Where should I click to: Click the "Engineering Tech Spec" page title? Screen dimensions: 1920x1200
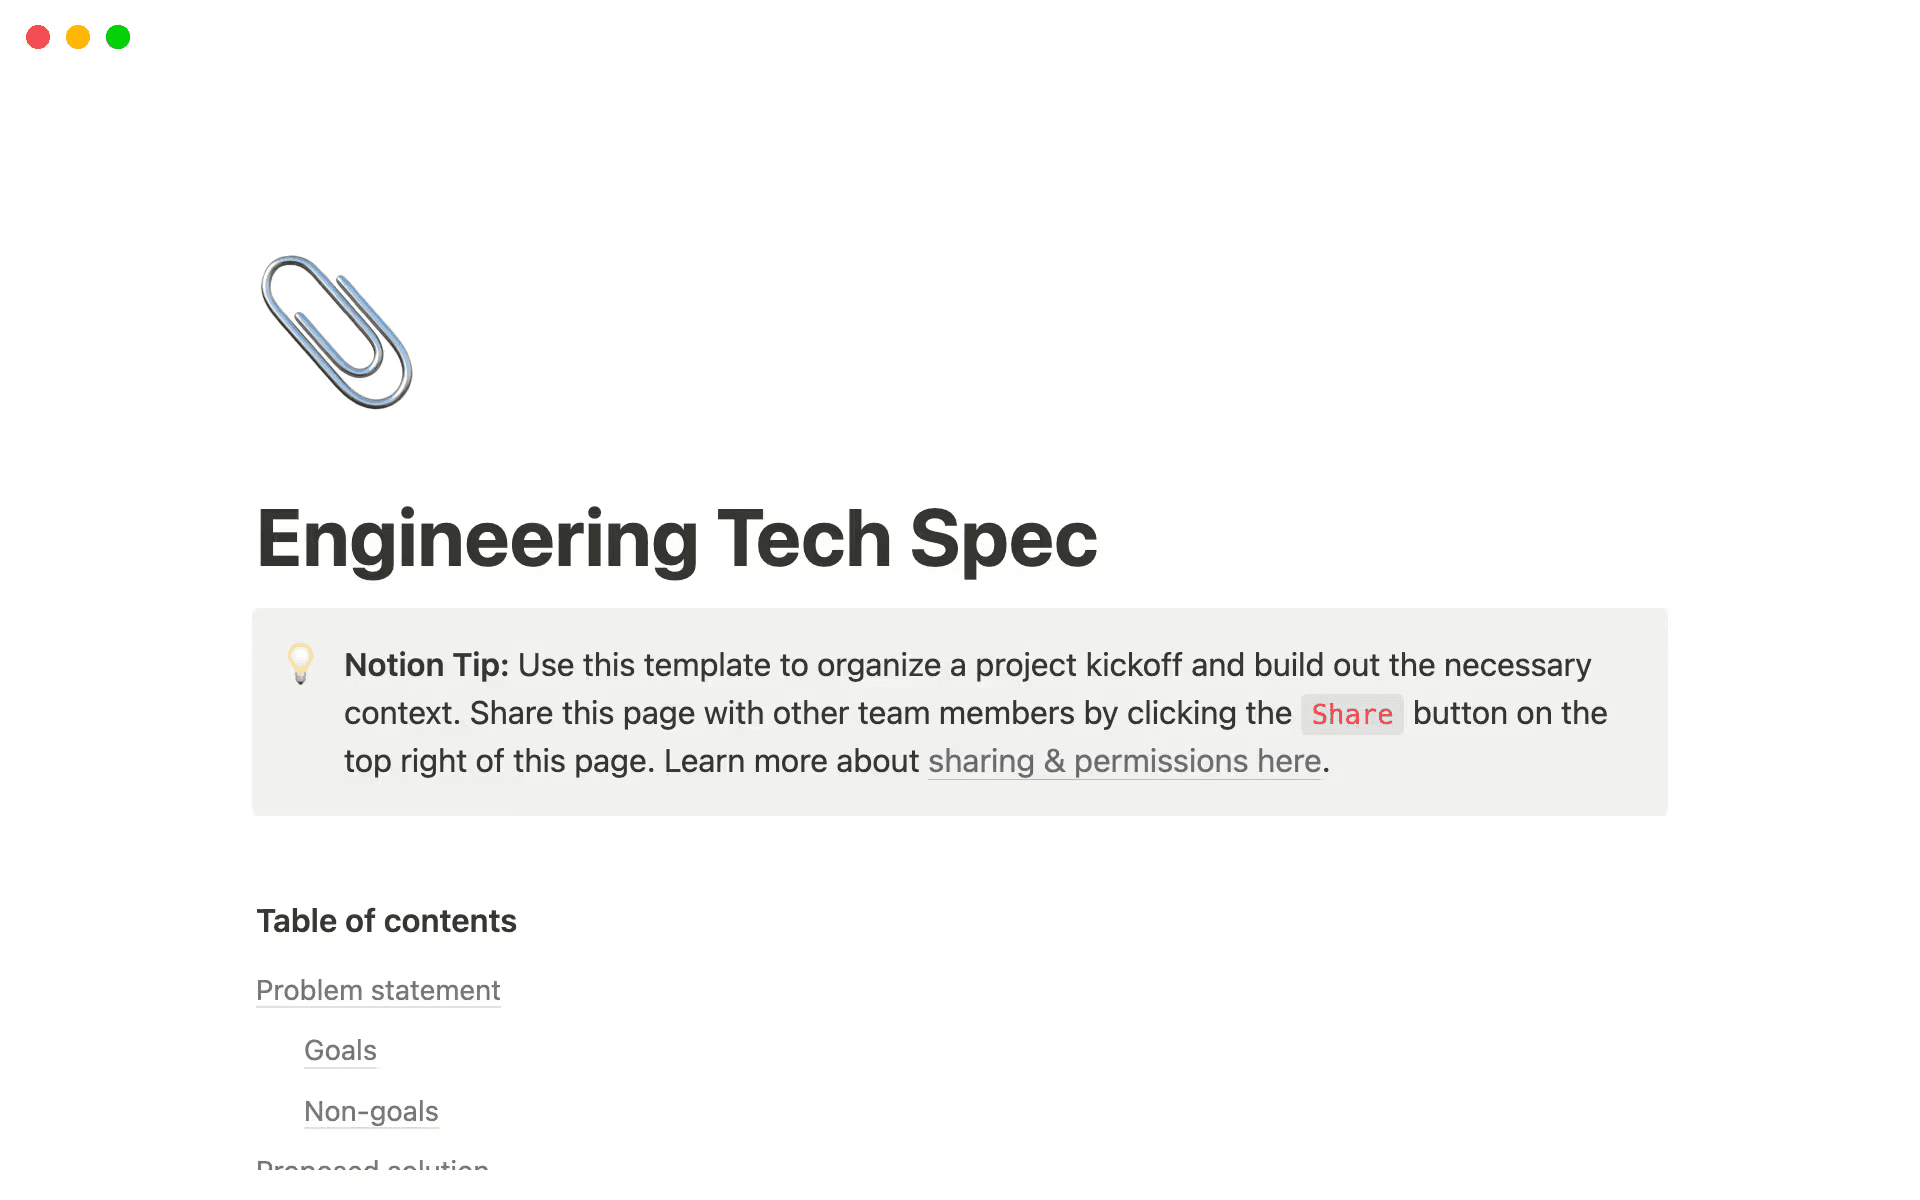tap(677, 538)
